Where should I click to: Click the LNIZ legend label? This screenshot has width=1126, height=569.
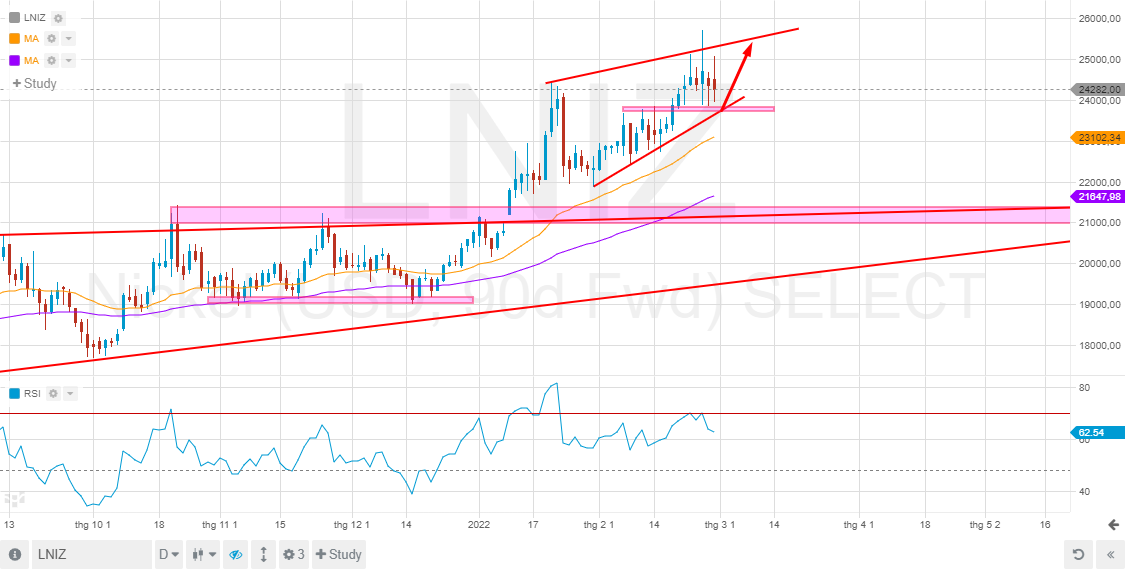[x=34, y=18]
